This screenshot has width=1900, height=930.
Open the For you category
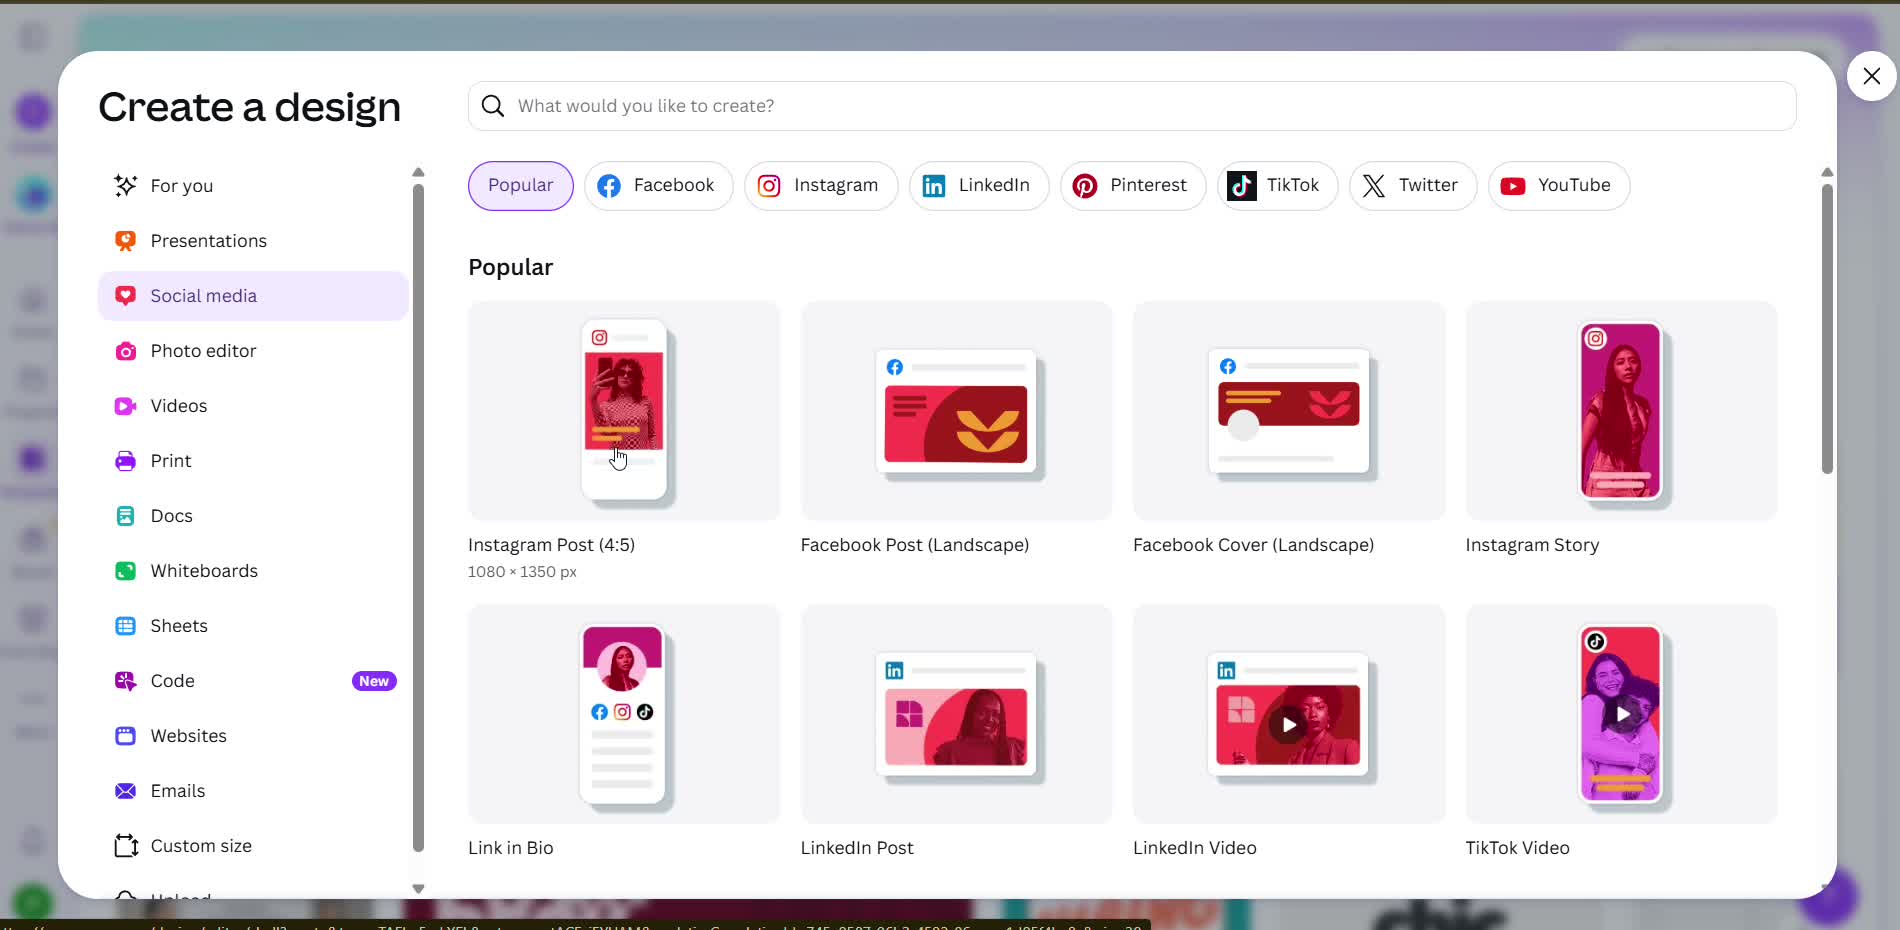click(x=252, y=186)
